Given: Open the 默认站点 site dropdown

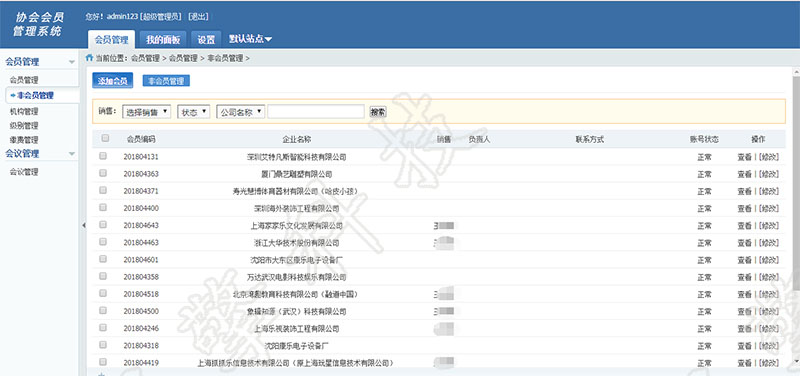Looking at the screenshot, I should click(x=250, y=39).
